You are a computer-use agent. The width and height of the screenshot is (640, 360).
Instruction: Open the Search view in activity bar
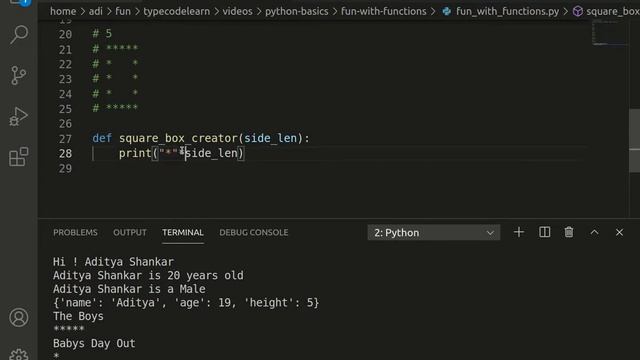[x=19, y=35]
